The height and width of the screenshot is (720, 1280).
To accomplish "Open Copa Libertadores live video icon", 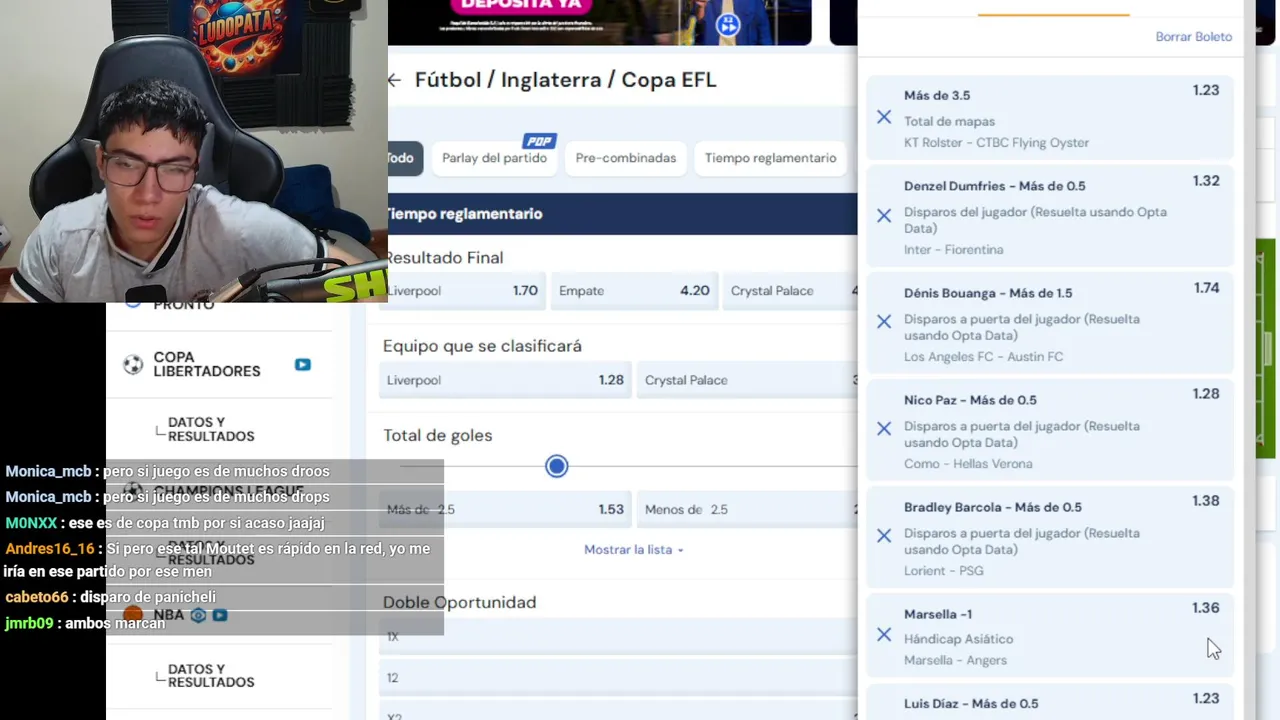I will click(303, 365).
